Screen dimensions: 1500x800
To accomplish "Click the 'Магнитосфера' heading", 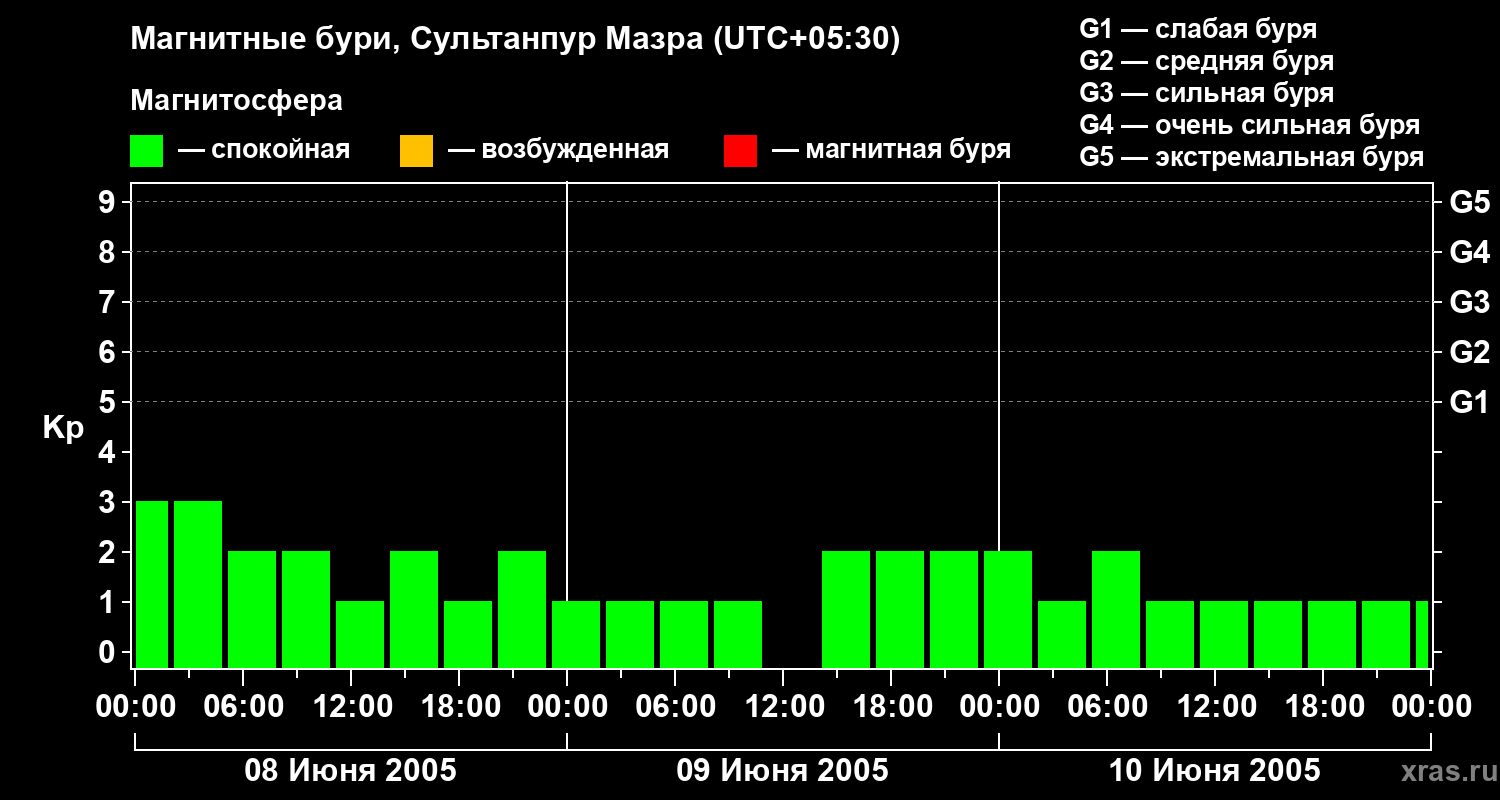I will point(237,101).
